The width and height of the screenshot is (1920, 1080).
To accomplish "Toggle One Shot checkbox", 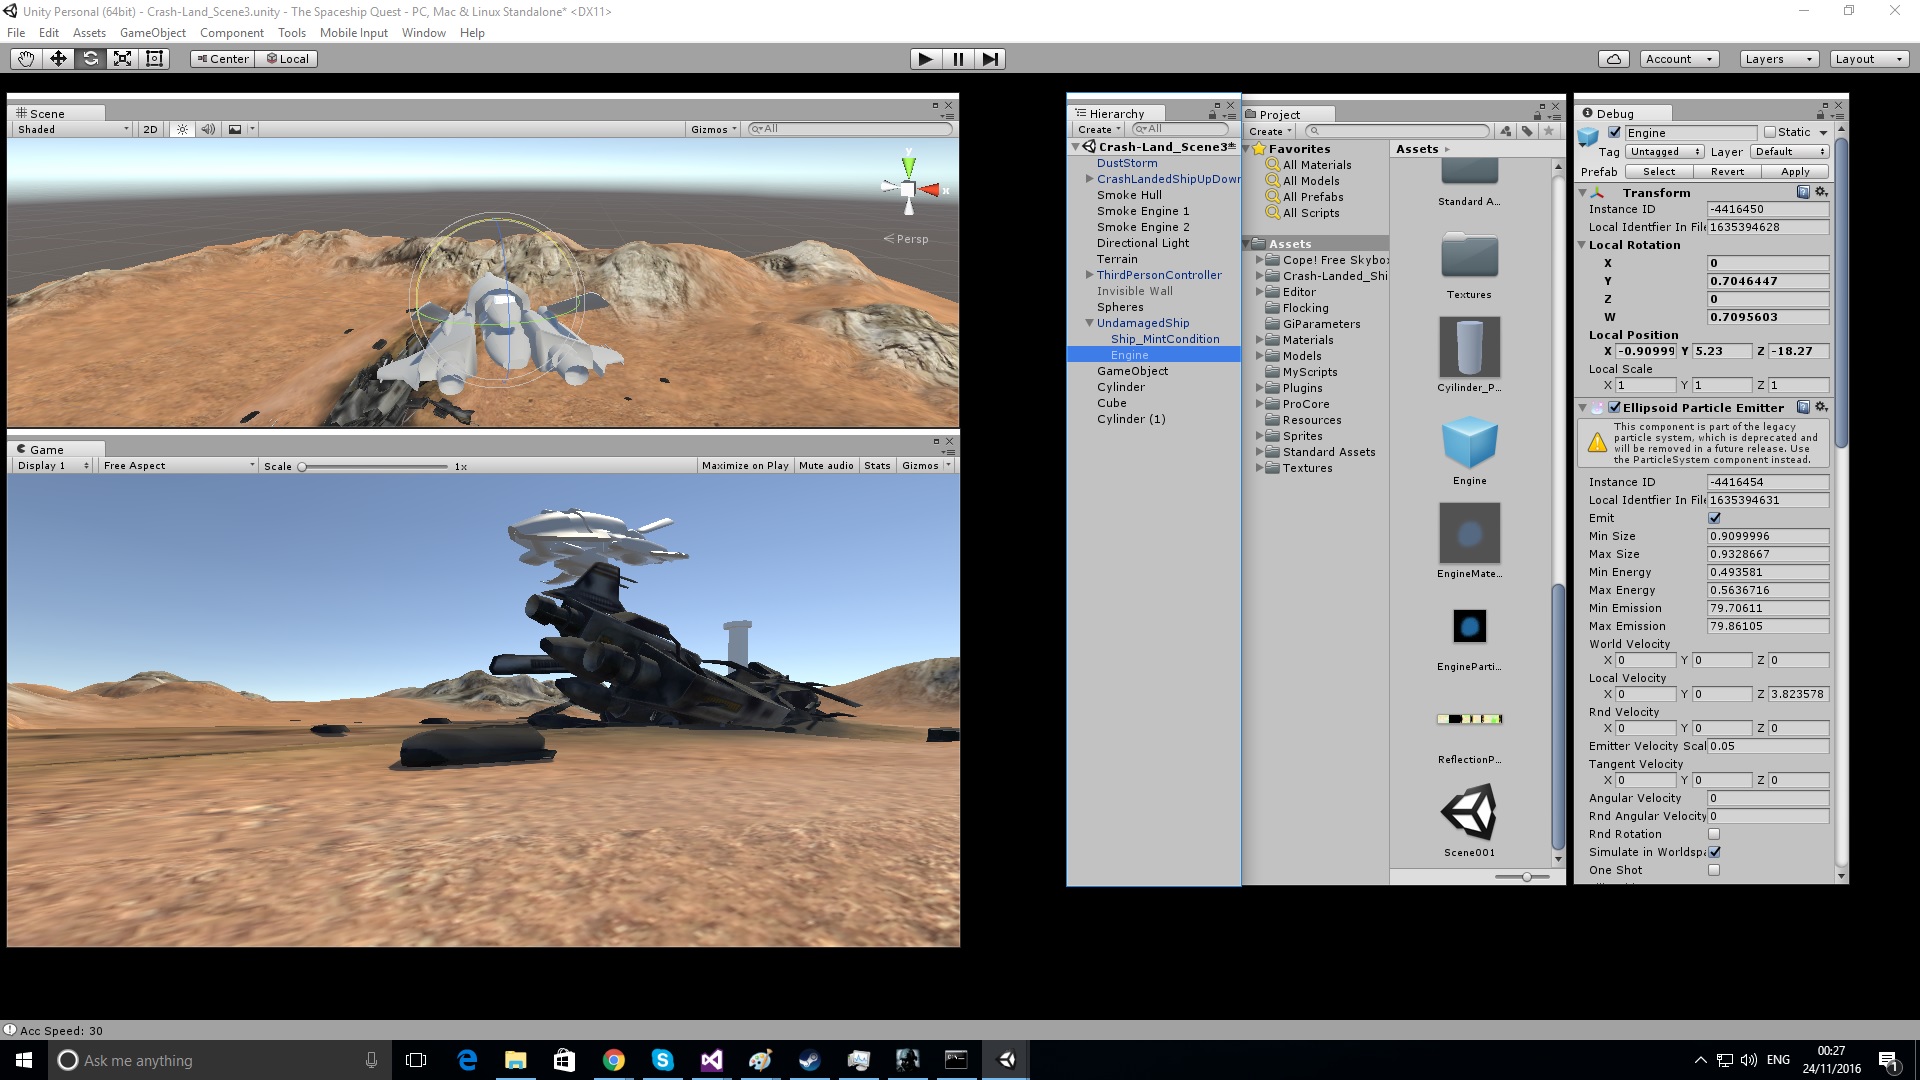I will click(1714, 870).
